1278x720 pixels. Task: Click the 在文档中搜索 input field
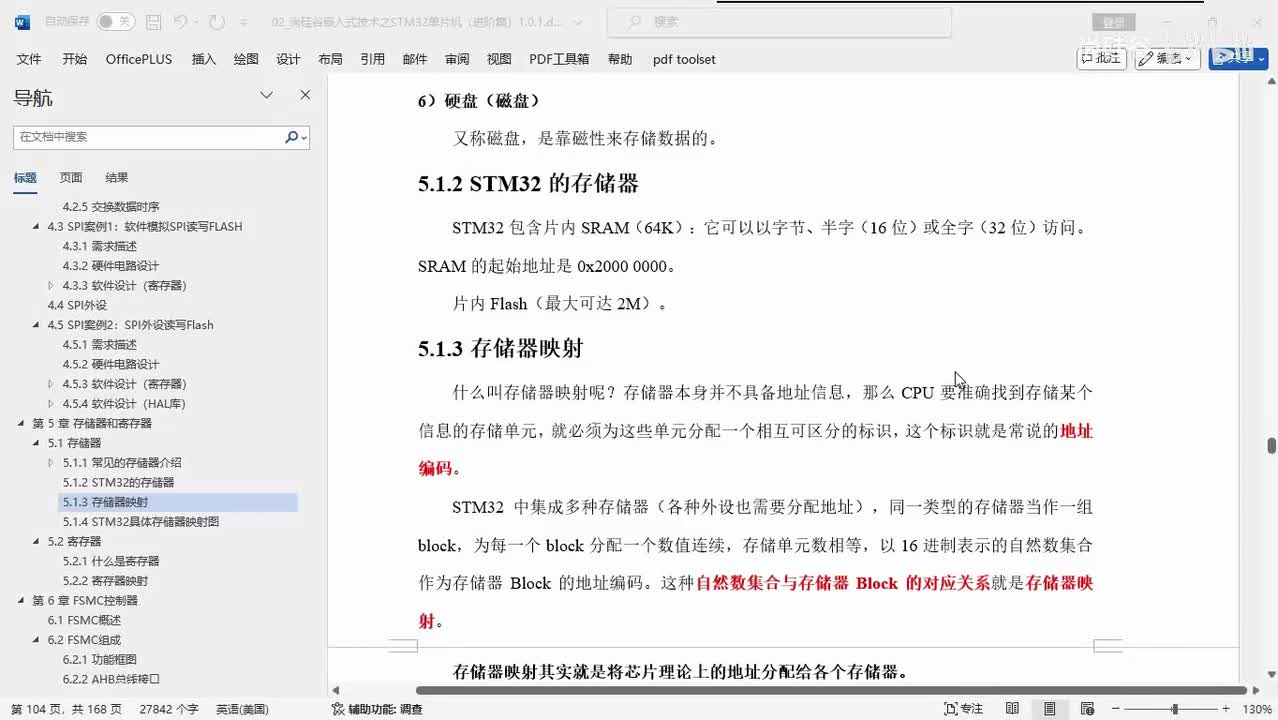click(x=148, y=137)
